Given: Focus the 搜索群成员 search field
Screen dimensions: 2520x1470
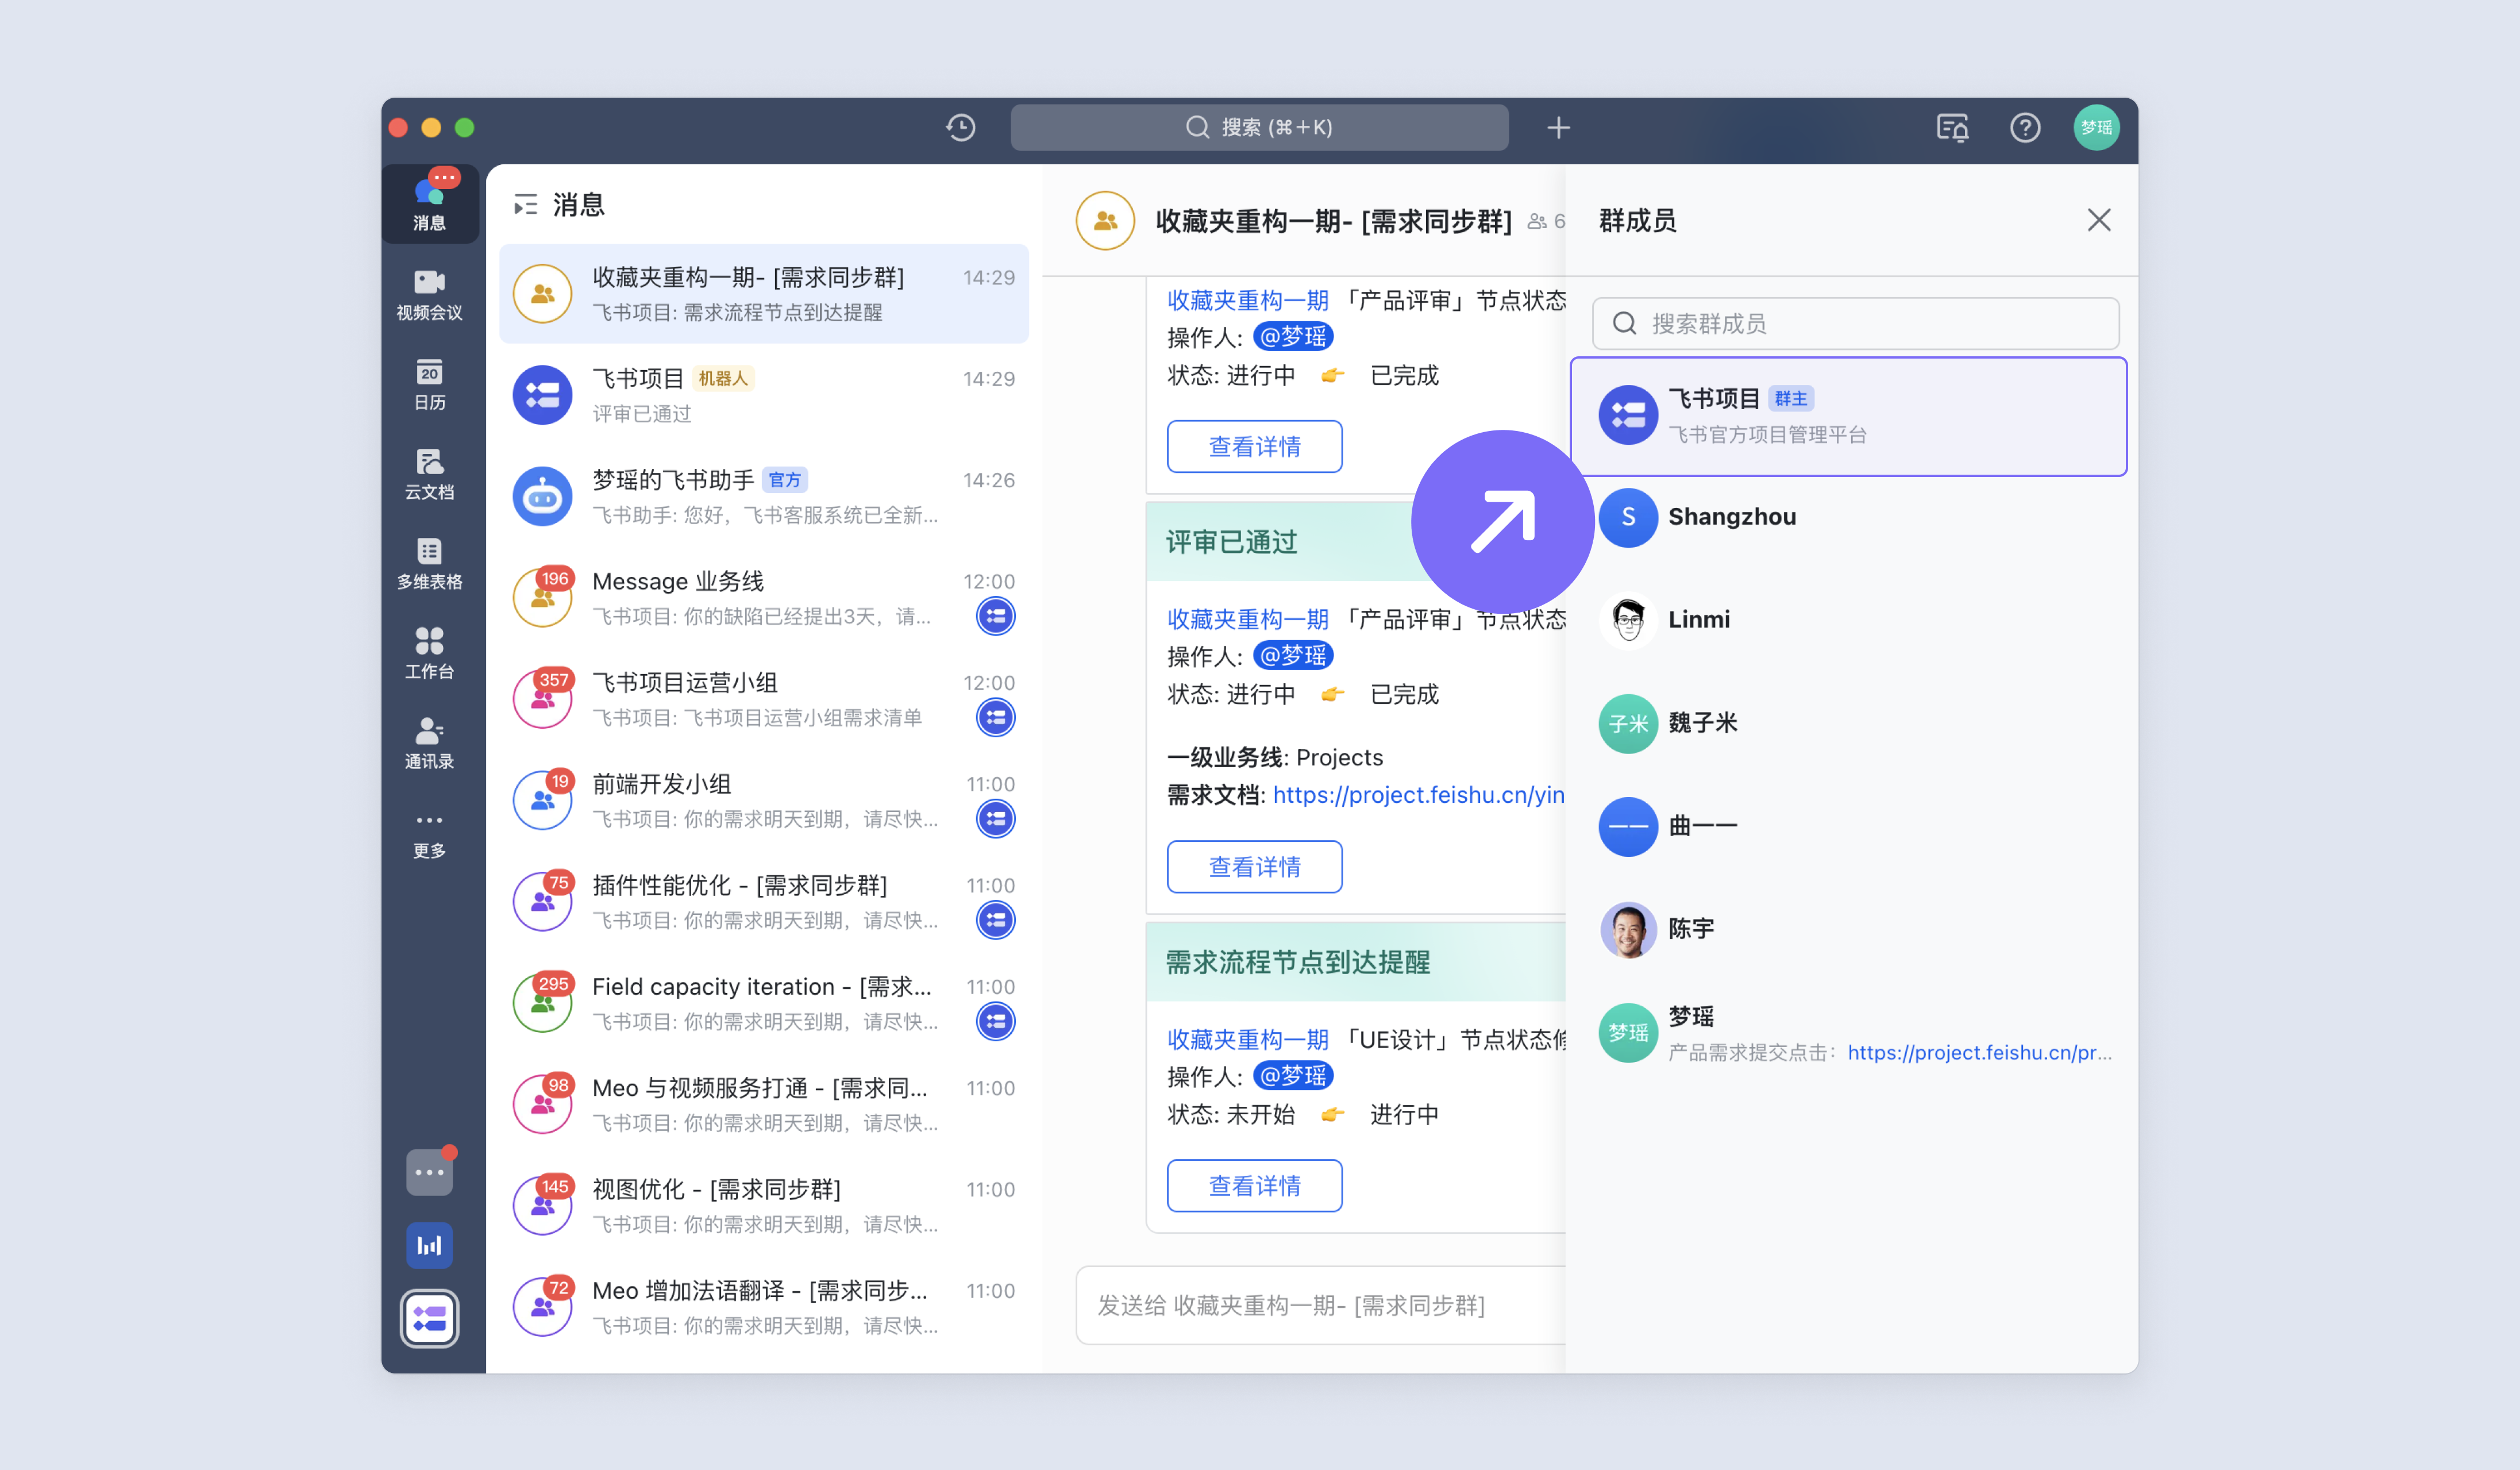Looking at the screenshot, I should click(1855, 323).
